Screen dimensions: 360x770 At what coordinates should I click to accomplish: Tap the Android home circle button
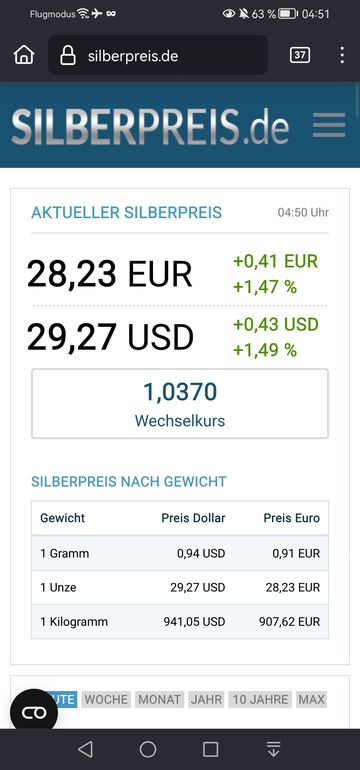point(148,749)
